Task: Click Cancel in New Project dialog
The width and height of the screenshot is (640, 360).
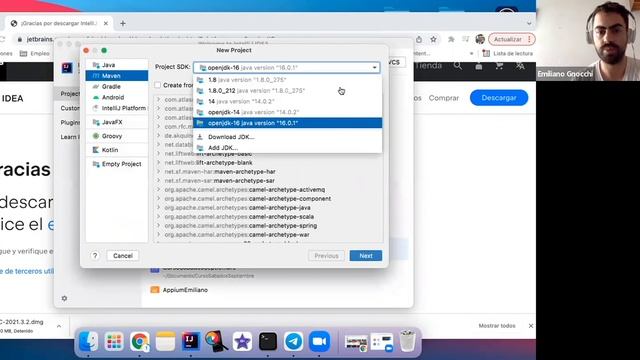Action: pyautogui.click(x=123, y=256)
